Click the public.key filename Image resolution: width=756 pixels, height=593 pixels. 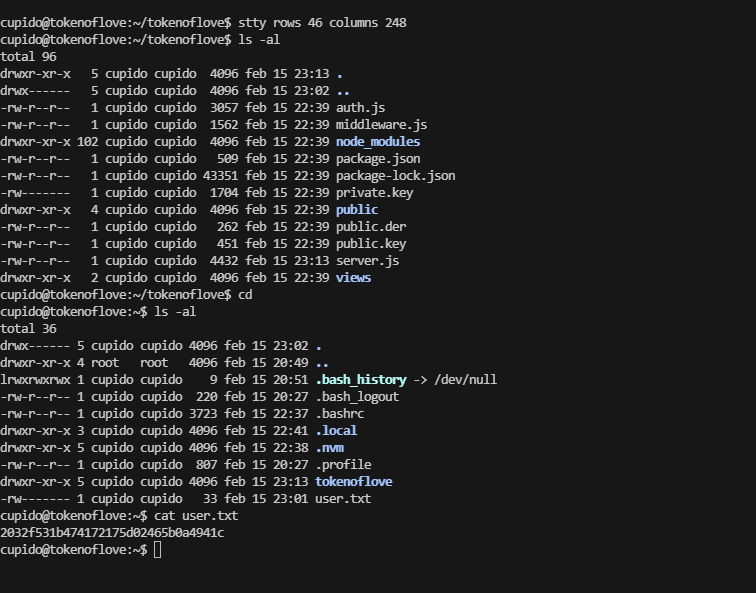point(370,243)
